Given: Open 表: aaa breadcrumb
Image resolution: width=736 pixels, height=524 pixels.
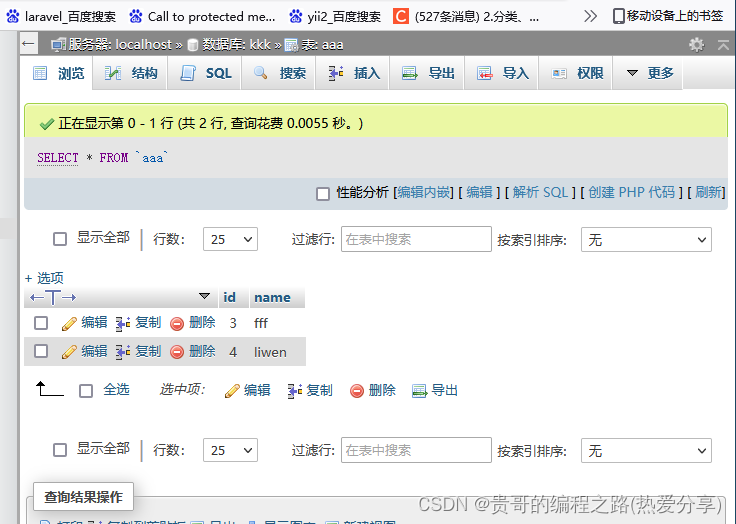Looking at the screenshot, I should pyautogui.click(x=314, y=45).
